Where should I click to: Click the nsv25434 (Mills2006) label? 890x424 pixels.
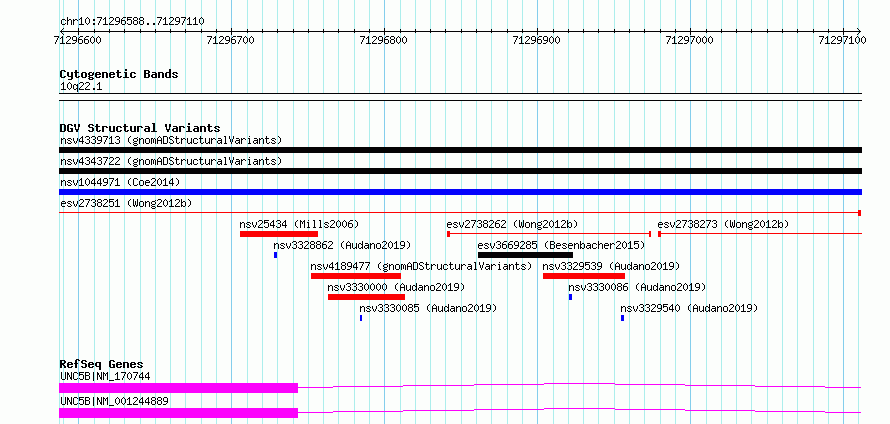(x=299, y=224)
